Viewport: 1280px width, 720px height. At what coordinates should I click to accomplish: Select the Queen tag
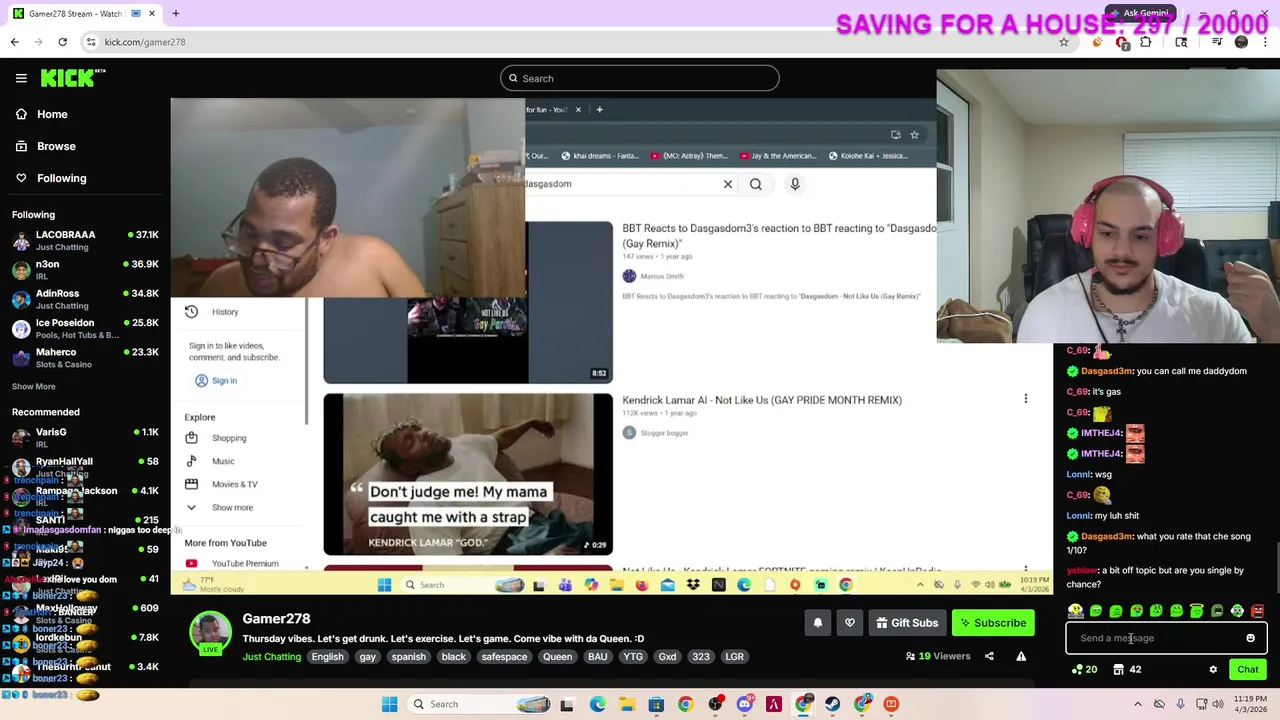[557, 657]
